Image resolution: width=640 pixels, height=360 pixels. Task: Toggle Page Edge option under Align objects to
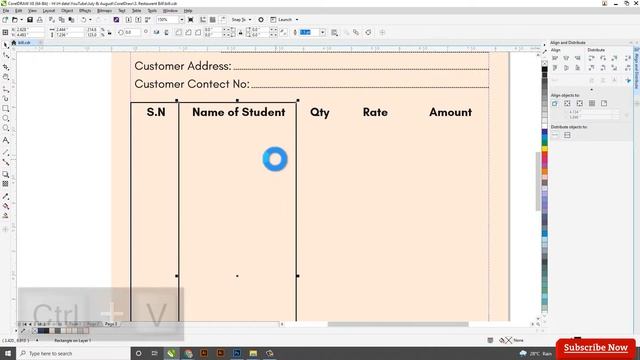(567, 104)
